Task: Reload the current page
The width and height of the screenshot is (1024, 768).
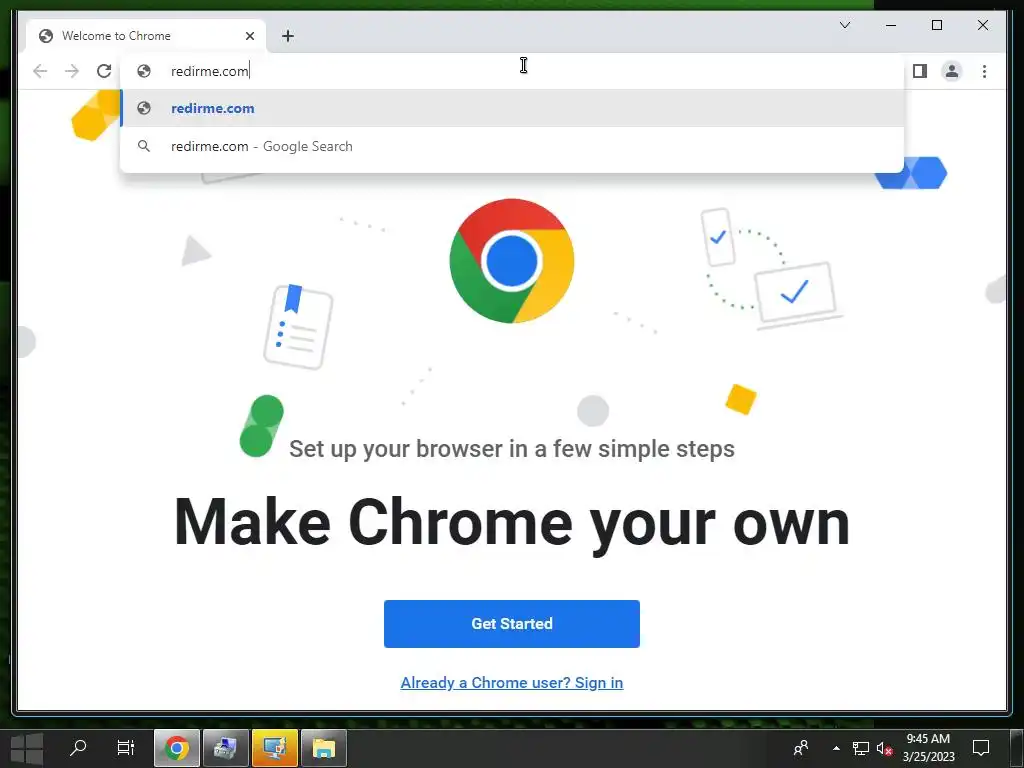Action: (104, 71)
